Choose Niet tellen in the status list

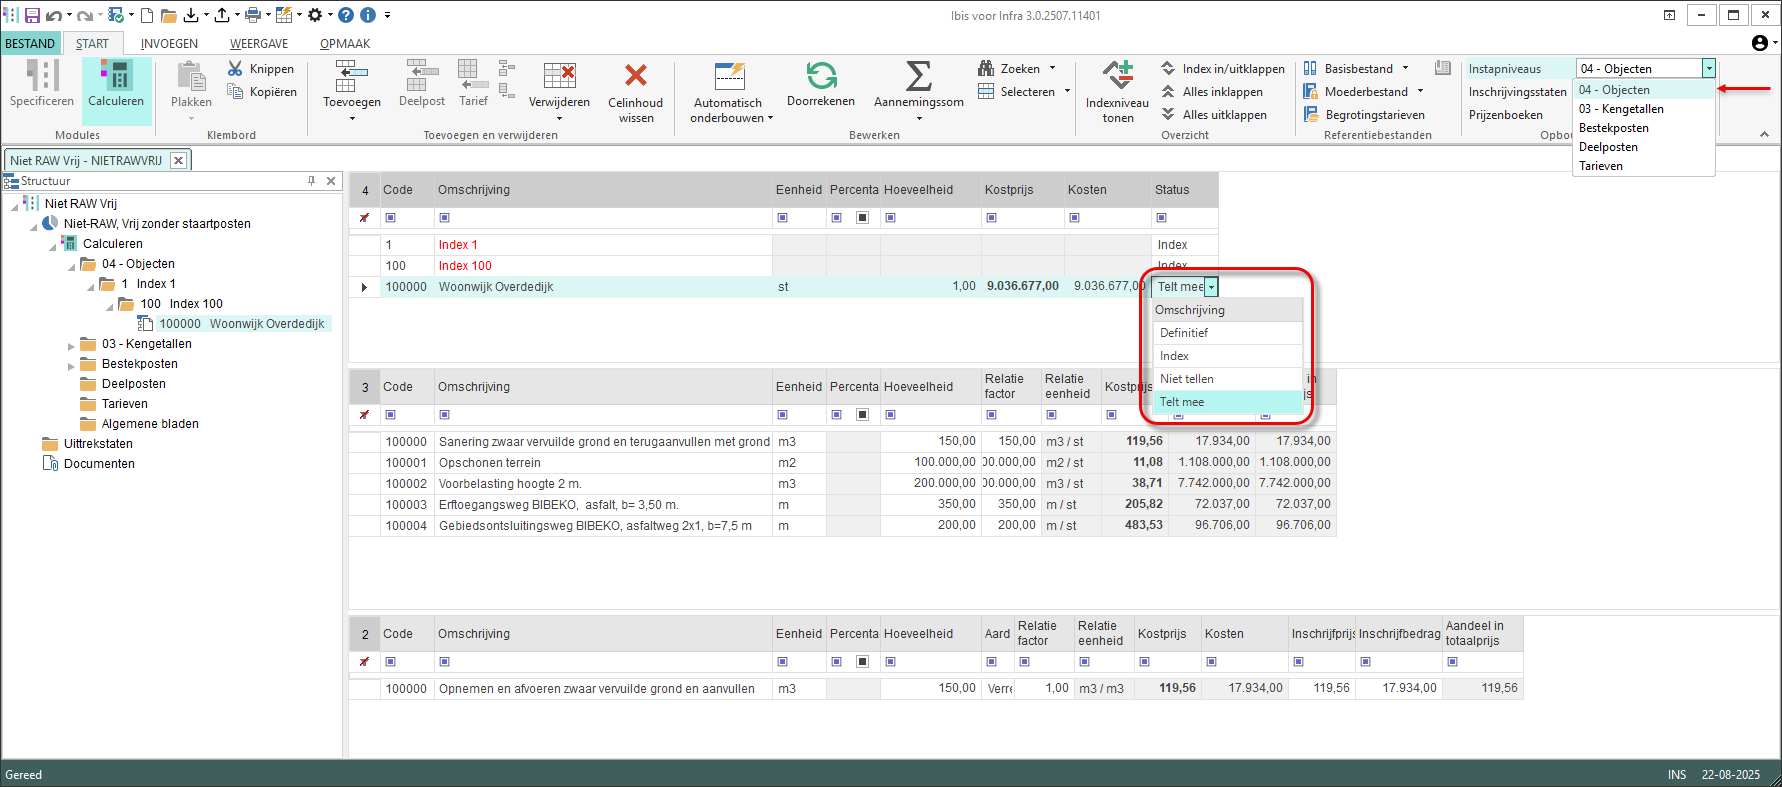pos(1187,379)
